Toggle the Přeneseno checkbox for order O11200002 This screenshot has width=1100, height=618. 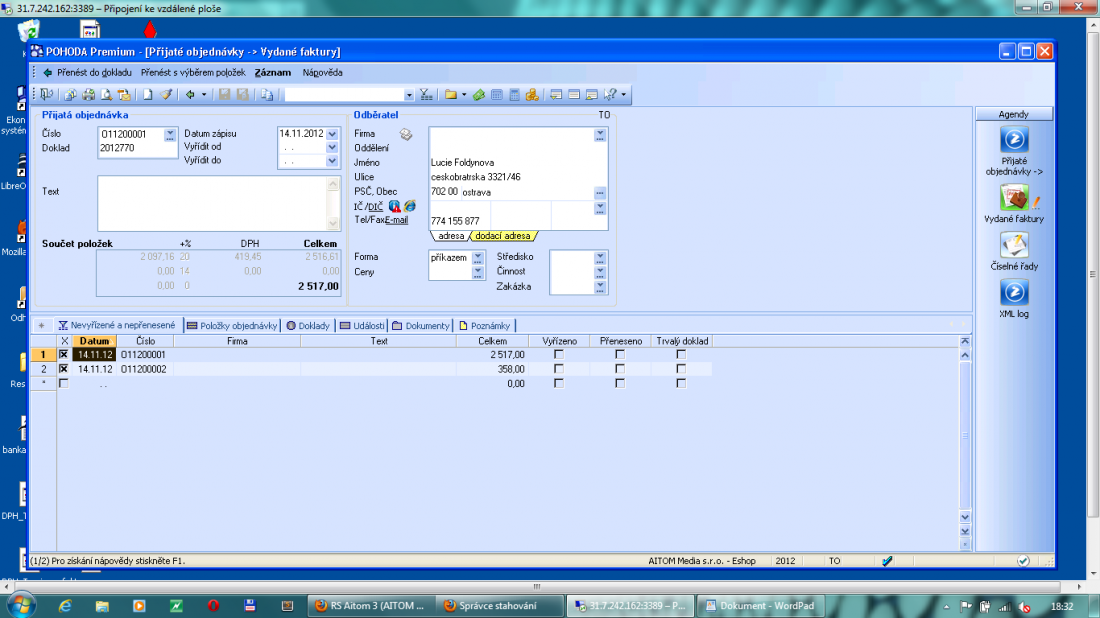pos(620,369)
